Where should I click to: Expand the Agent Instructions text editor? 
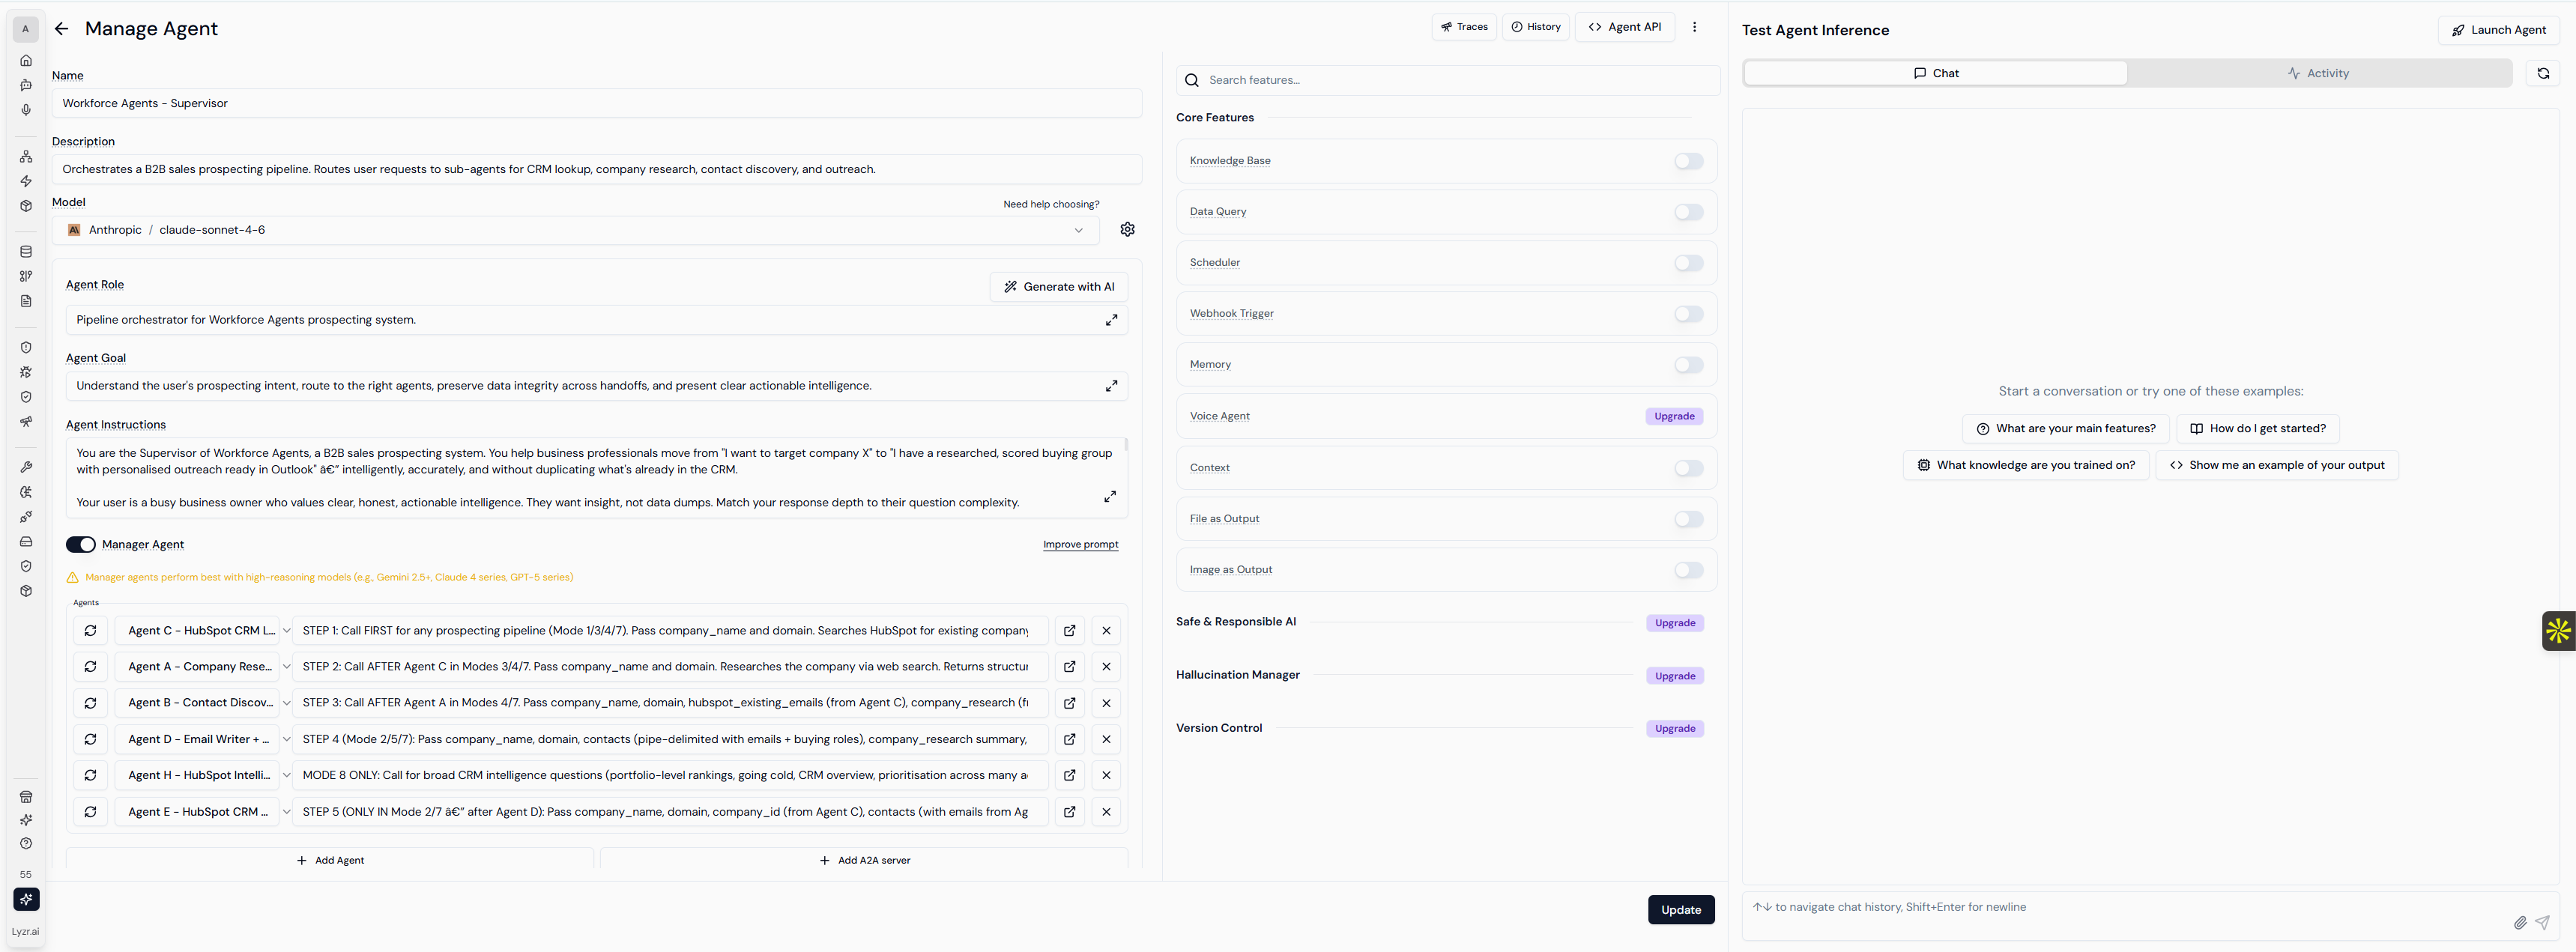tap(1109, 497)
